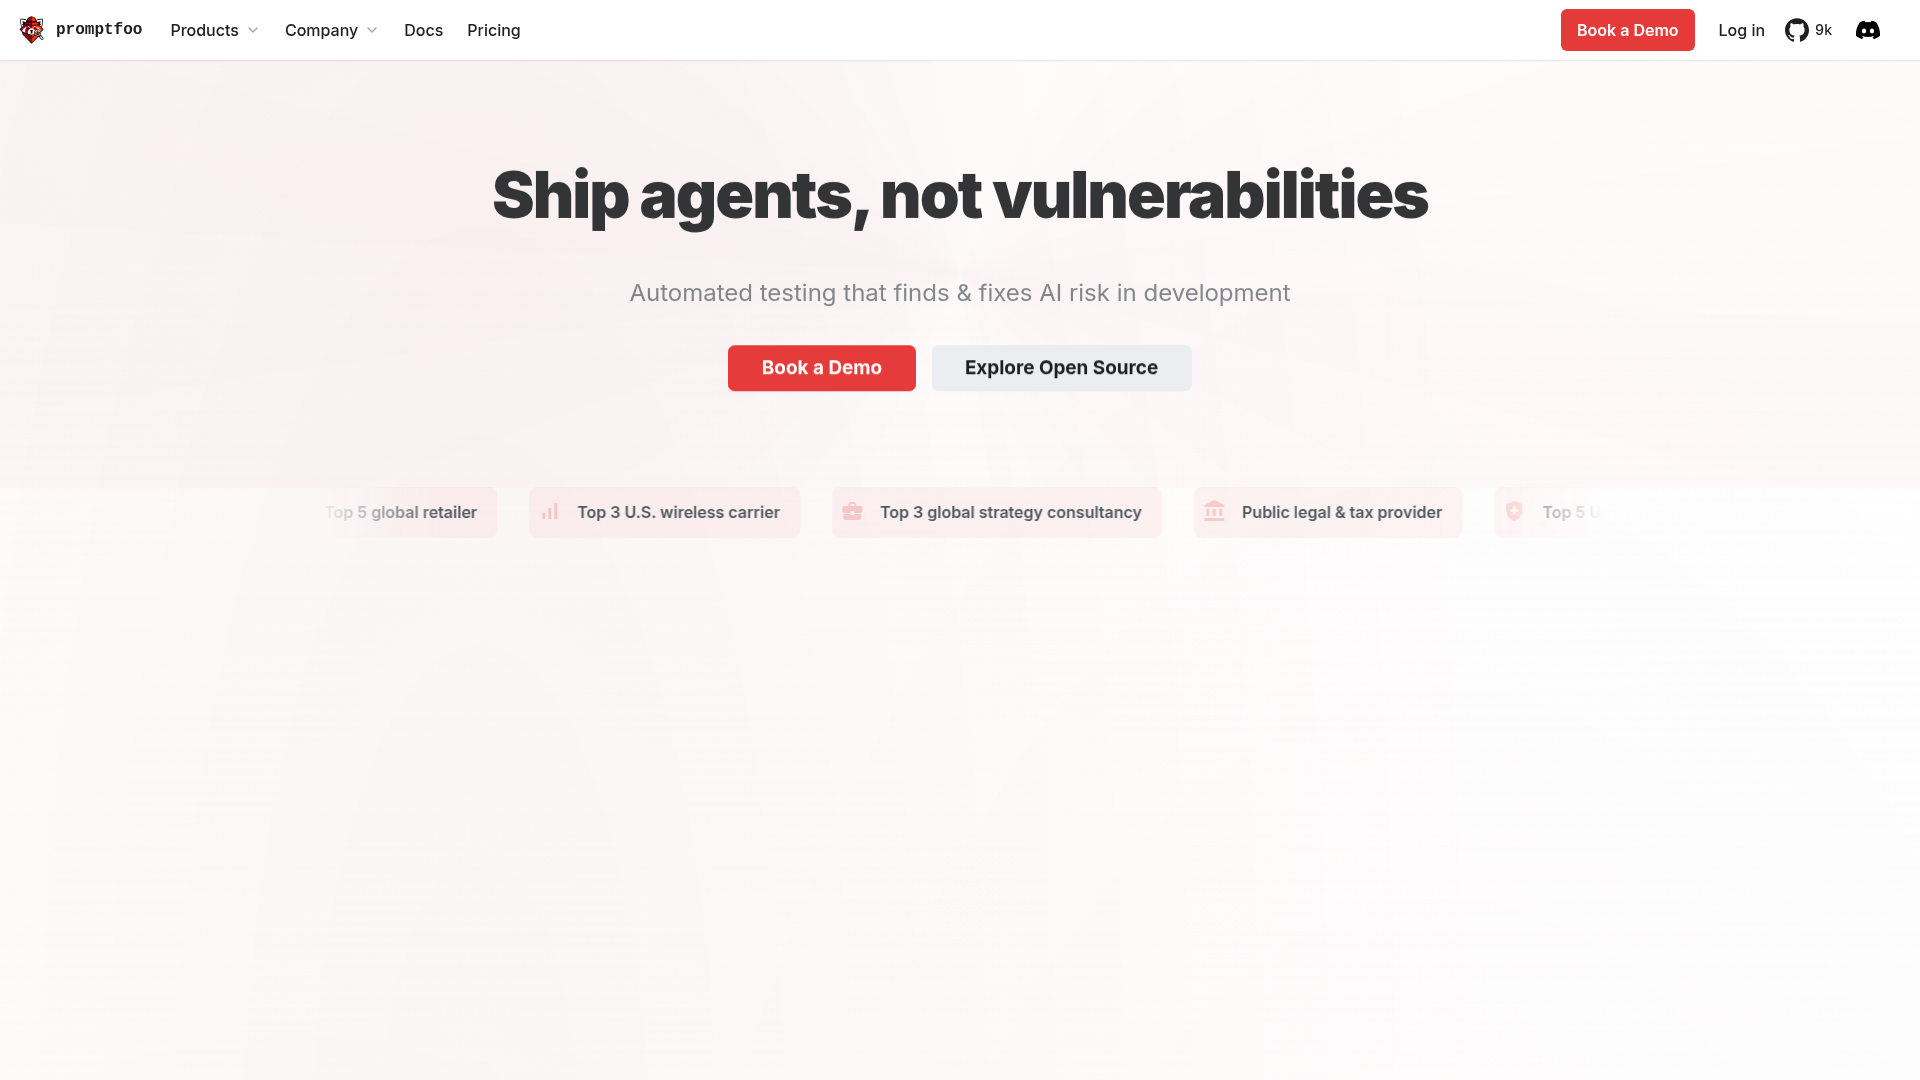The image size is (1920, 1080).
Task: Click Book a Demo in the navigation bar
Action: 1627,30
